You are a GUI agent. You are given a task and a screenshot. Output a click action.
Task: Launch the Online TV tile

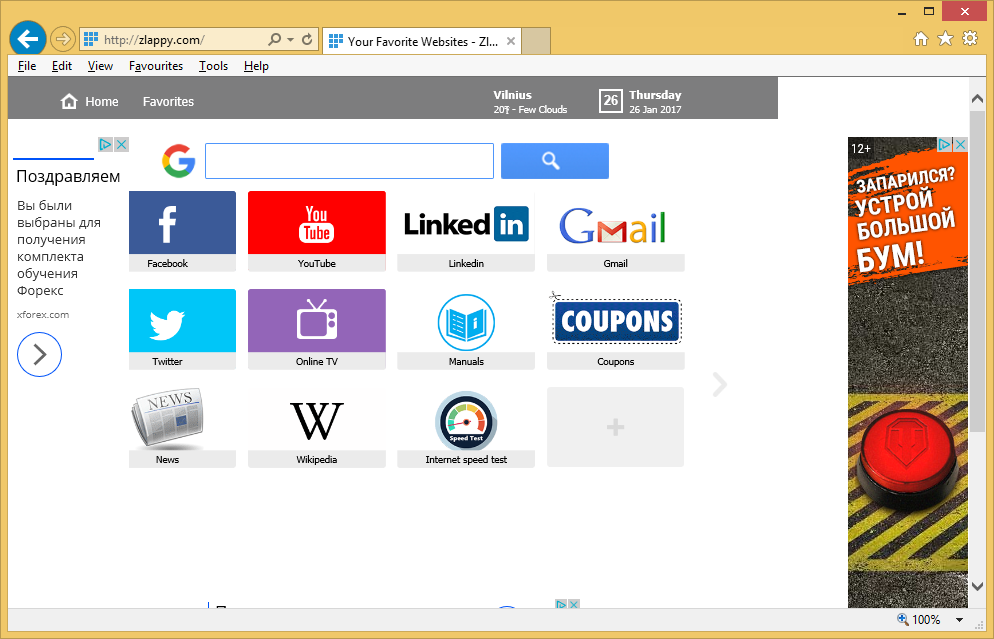coord(316,322)
